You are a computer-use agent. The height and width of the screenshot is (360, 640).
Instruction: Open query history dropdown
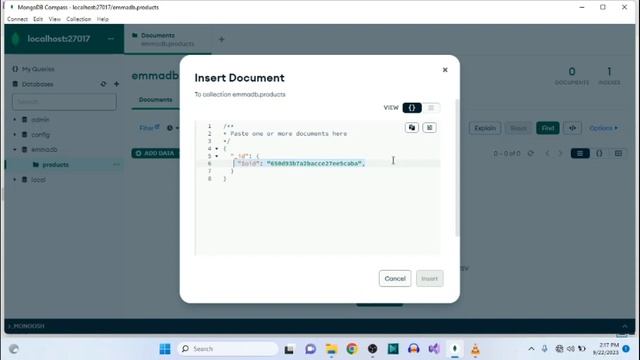[x=172, y=128]
